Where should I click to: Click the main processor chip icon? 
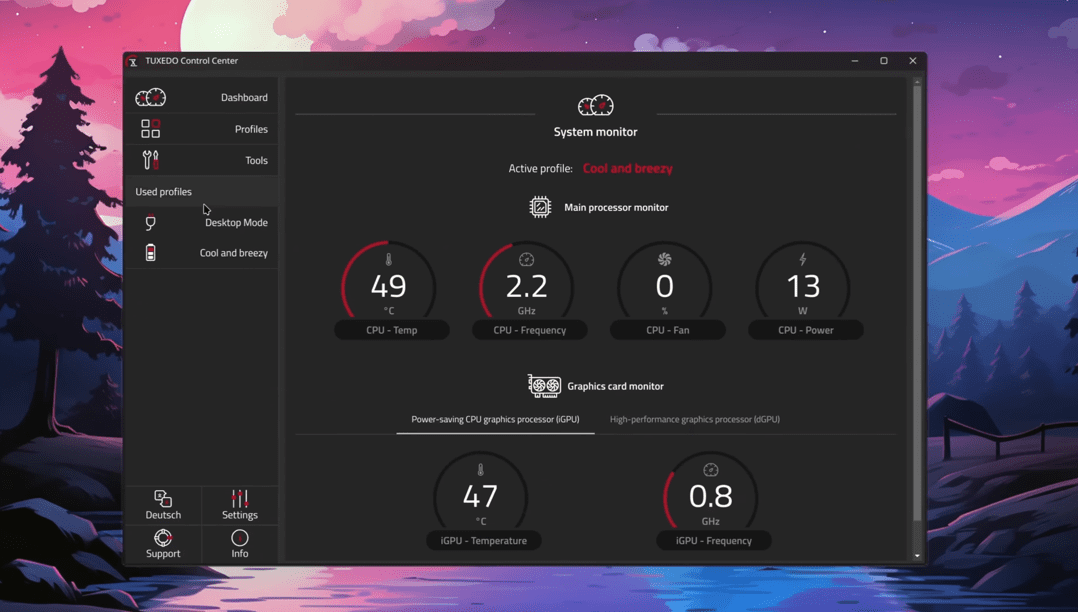click(540, 207)
